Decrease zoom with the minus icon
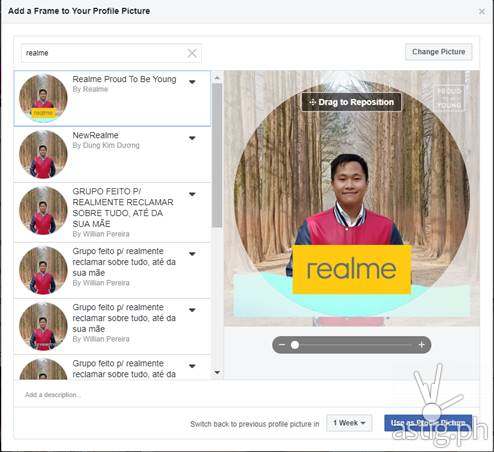This screenshot has width=494, height=452. pos(282,345)
